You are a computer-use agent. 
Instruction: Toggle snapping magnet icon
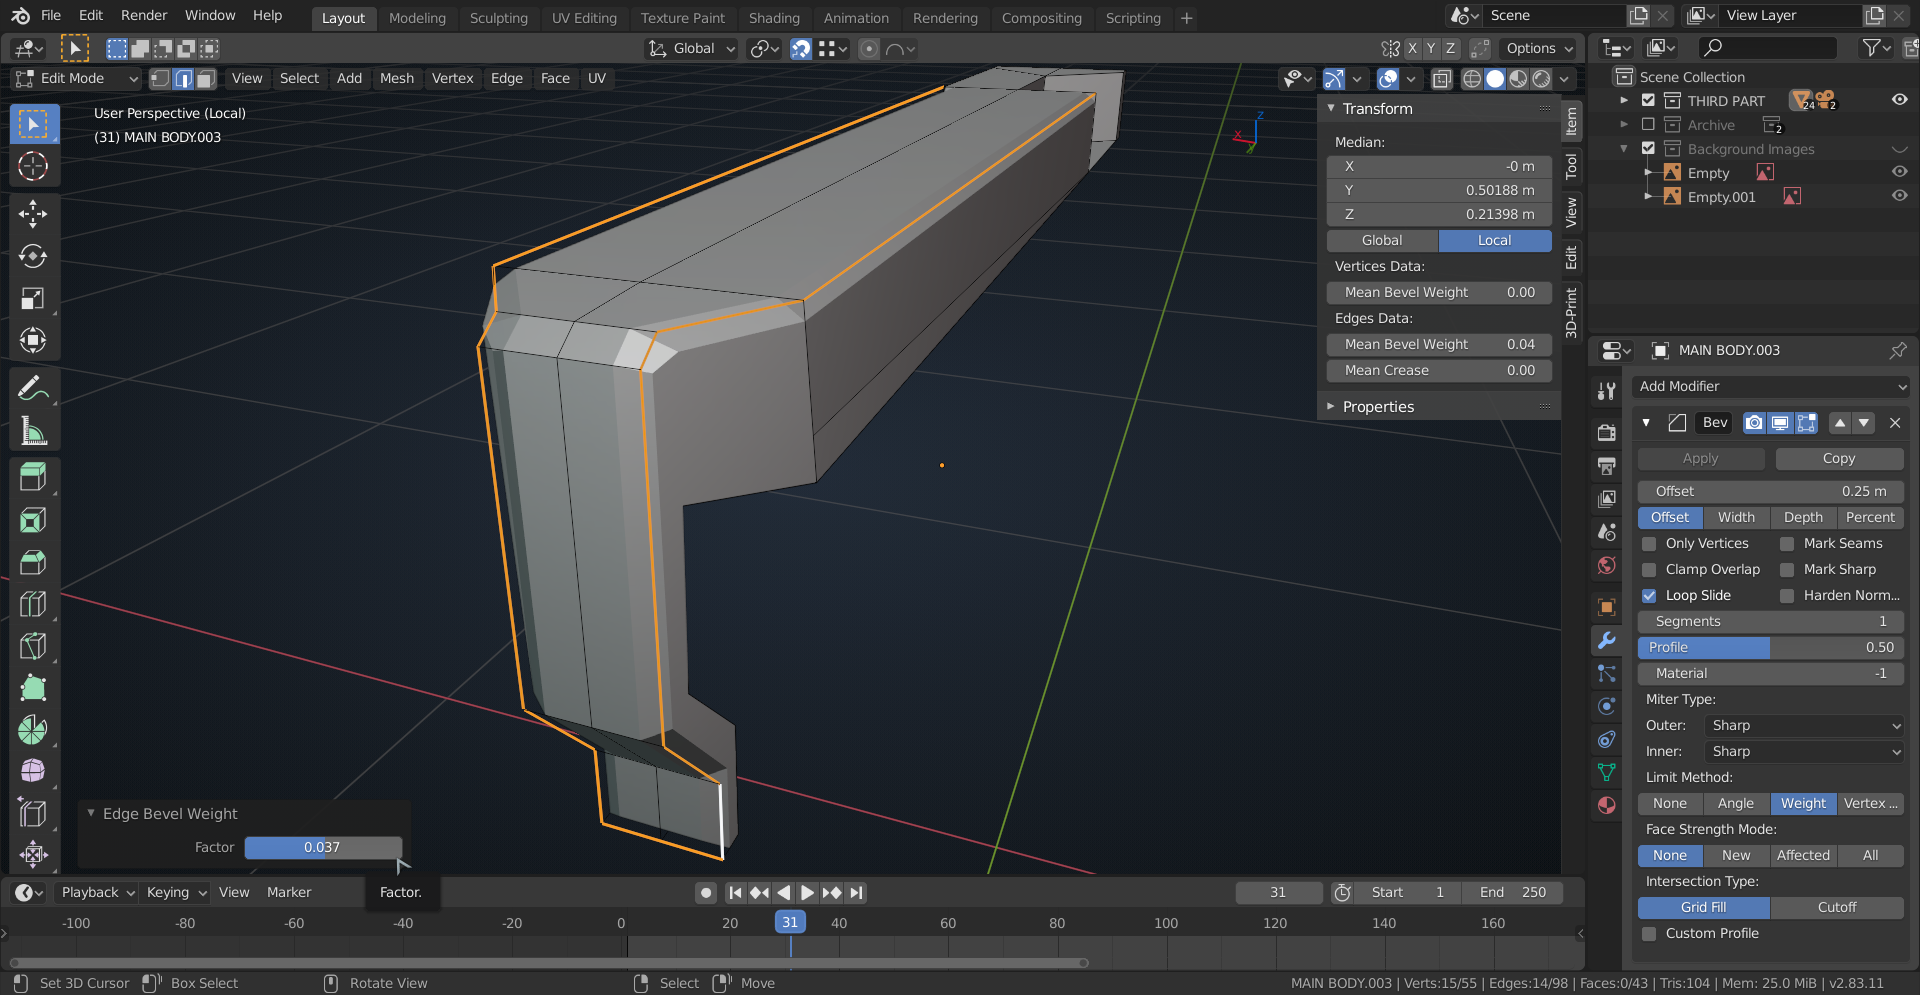(801, 49)
